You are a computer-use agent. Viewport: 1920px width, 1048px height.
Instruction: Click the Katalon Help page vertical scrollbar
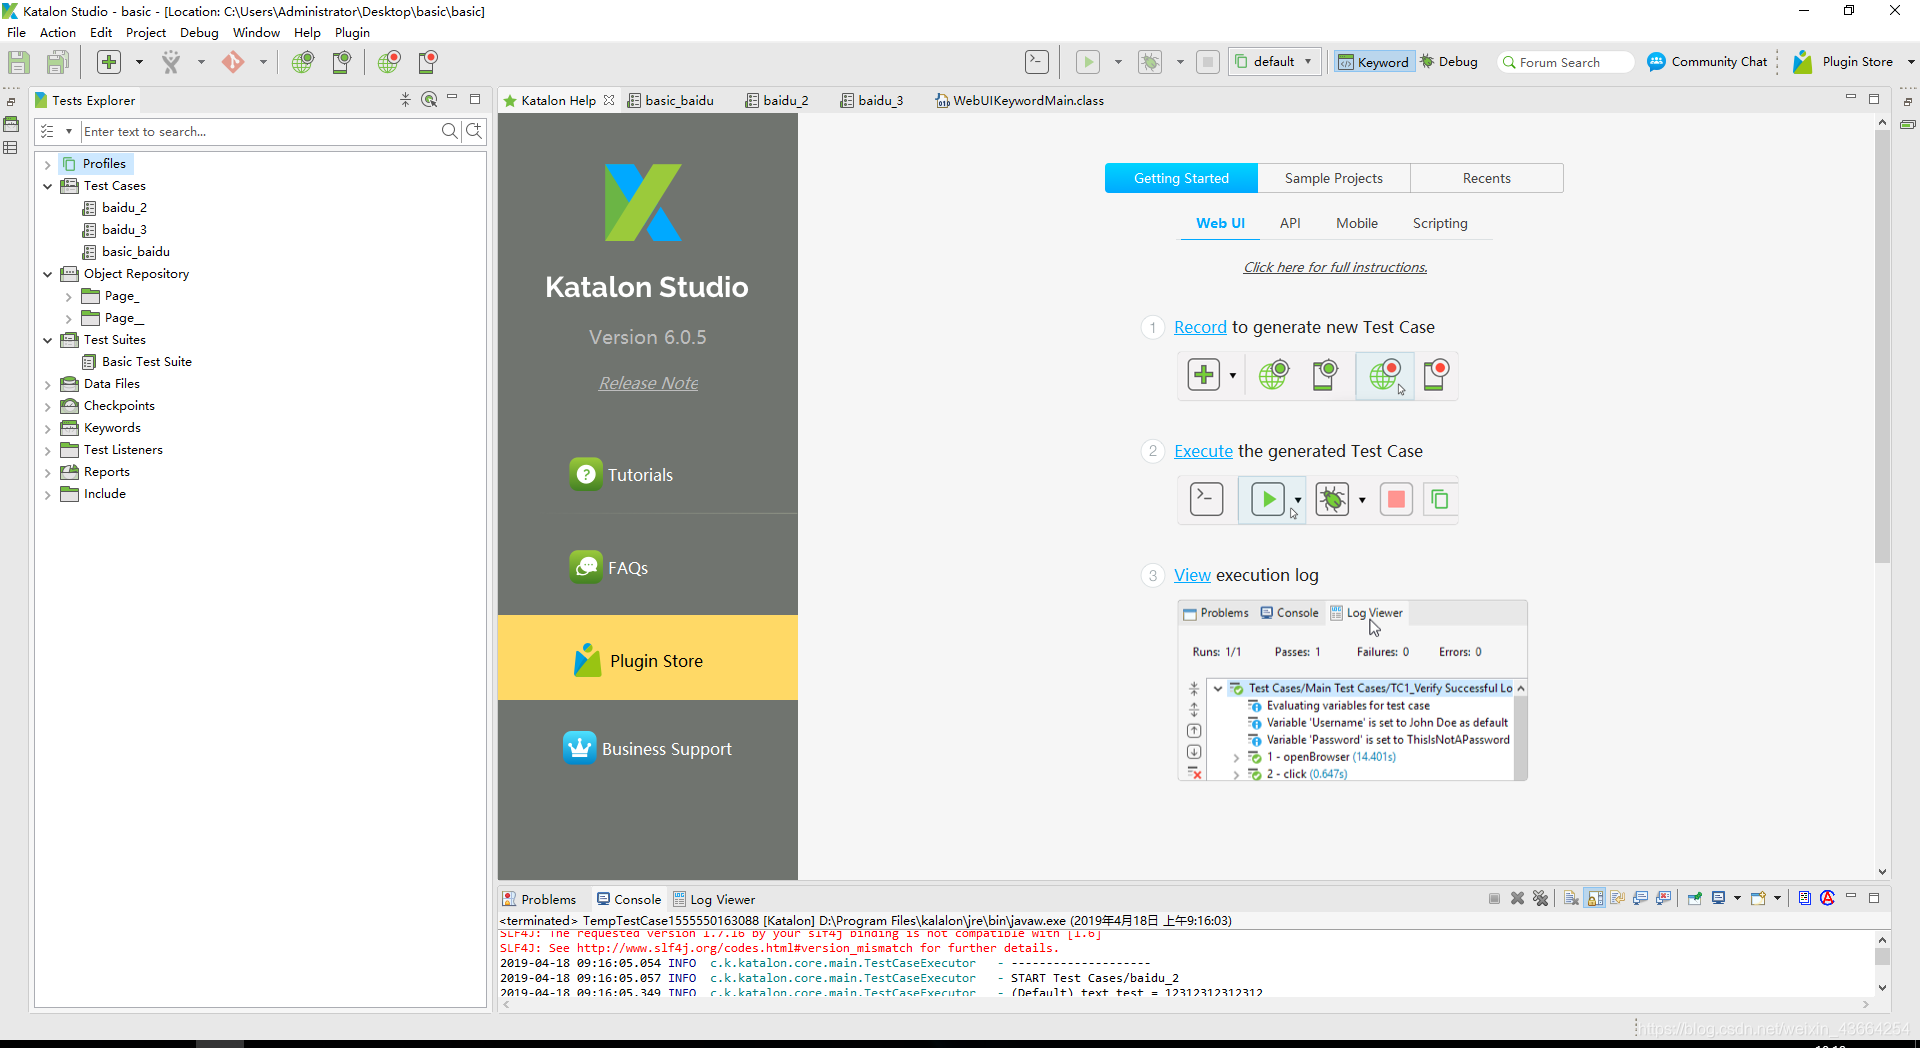coord(1882,346)
